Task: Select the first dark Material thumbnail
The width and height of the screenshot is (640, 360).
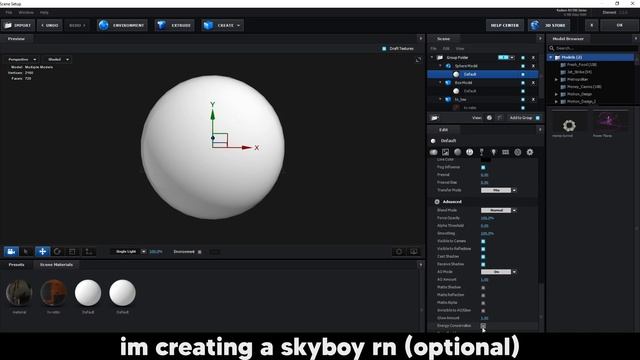Action: coord(19,293)
